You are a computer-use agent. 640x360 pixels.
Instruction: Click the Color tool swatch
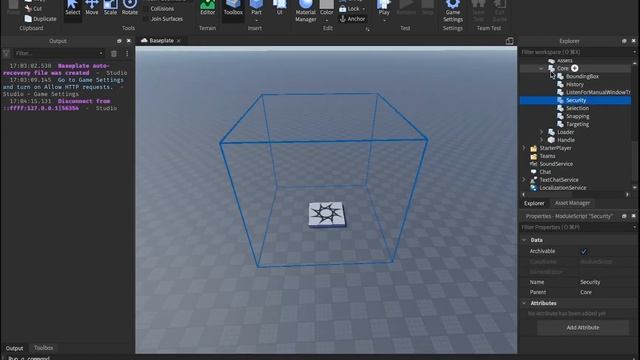point(327,7)
